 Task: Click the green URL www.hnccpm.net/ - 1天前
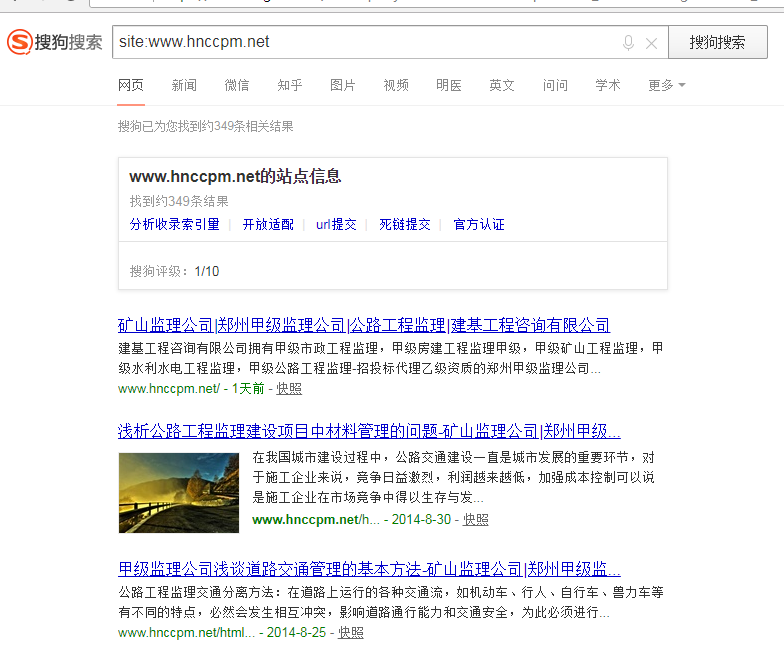[191, 388]
